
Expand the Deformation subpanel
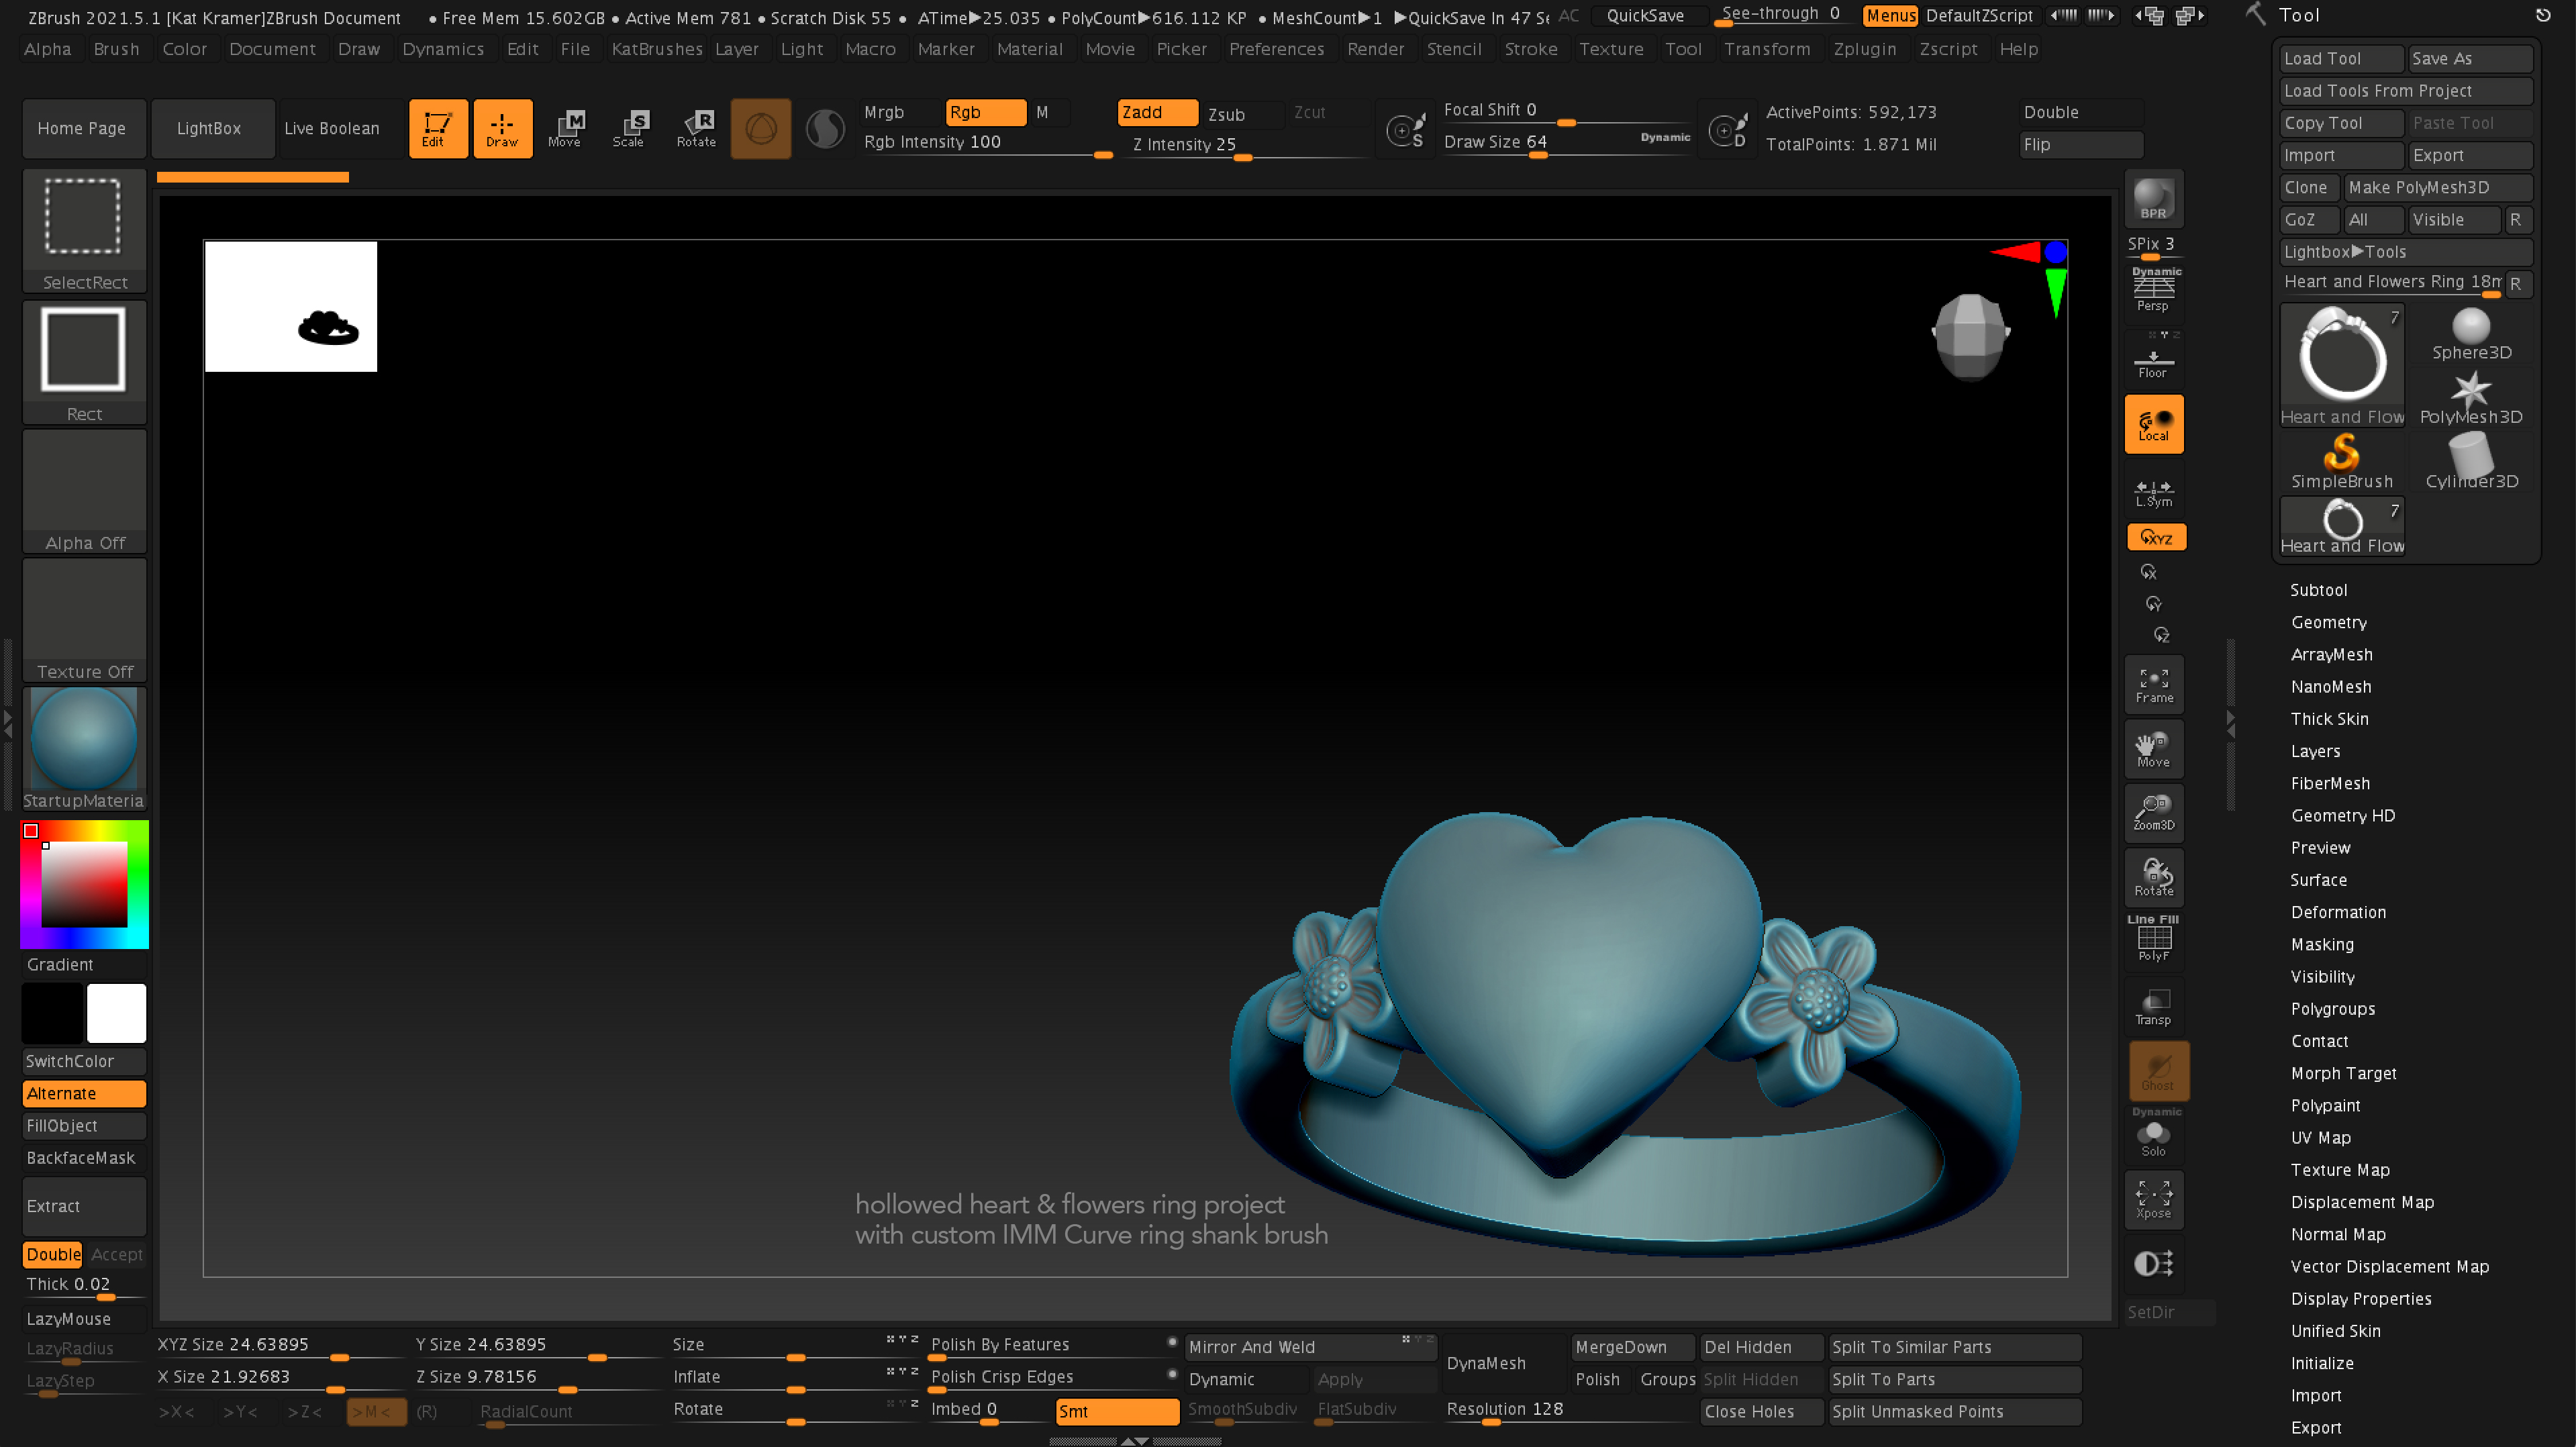pos(2337,911)
